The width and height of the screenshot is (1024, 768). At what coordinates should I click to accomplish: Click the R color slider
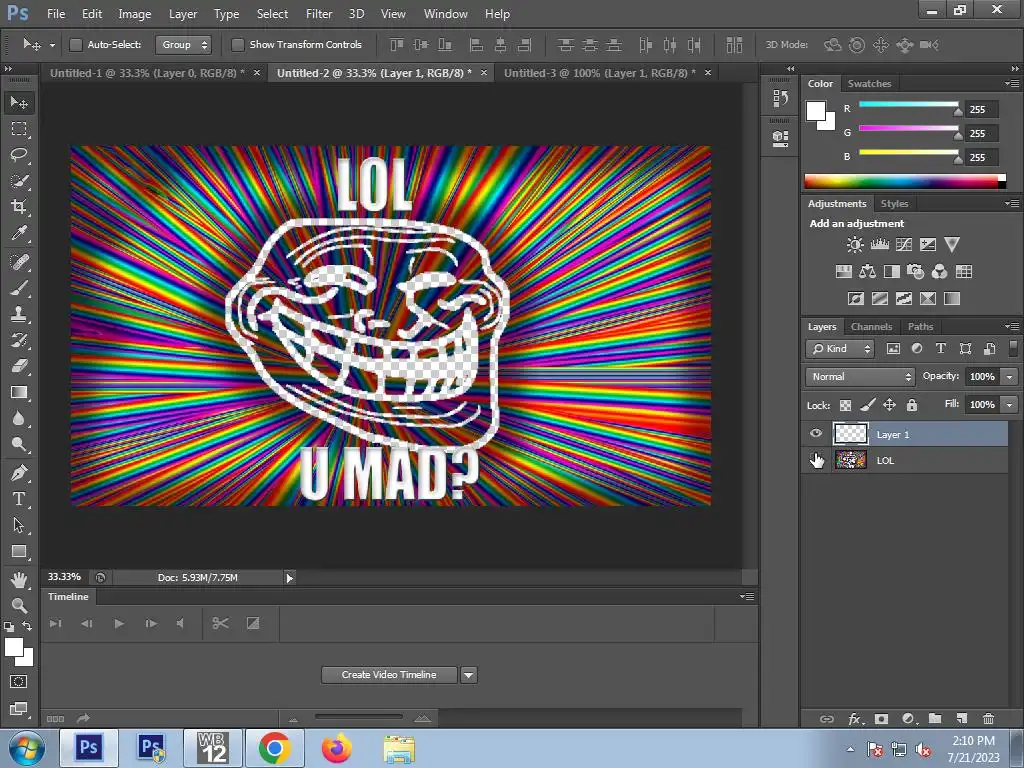[908, 105]
